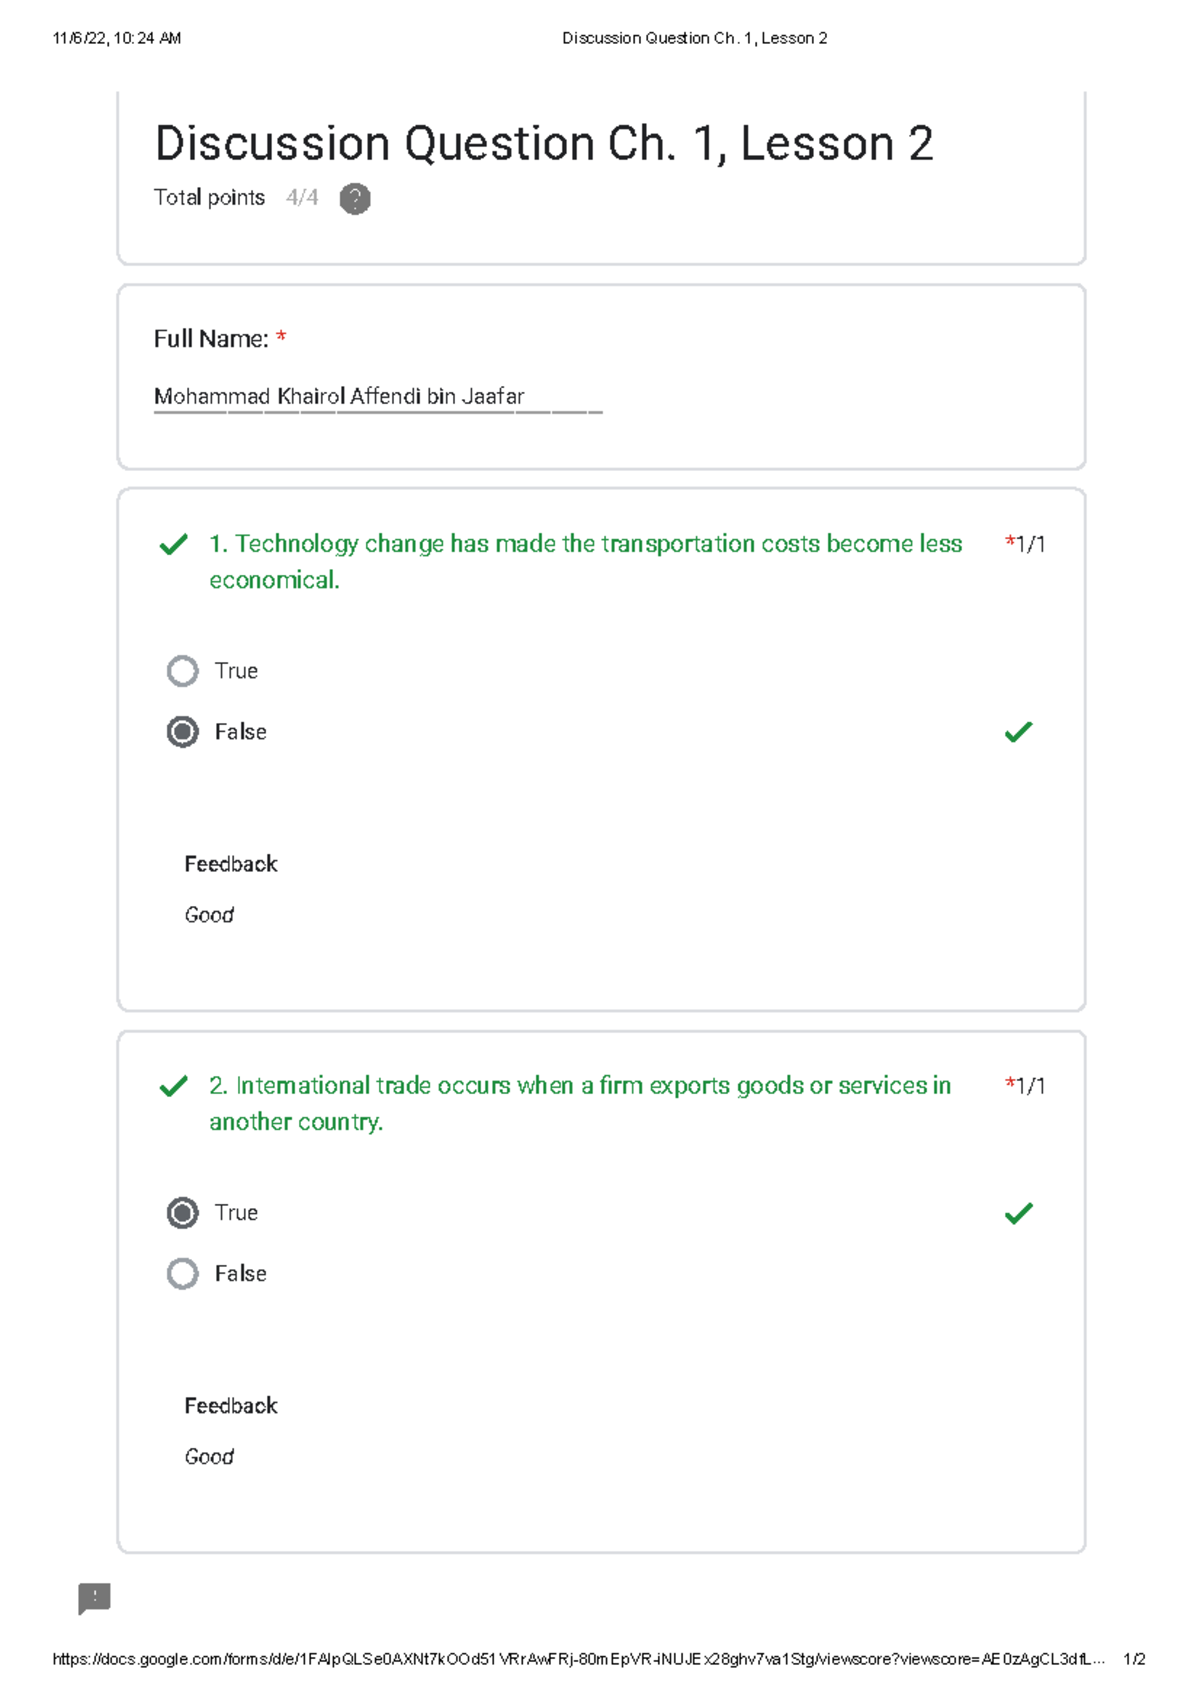Click green checkmark beside question 2 title
Image resolution: width=1200 pixels, height=1698 pixels.
[174, 1087]
